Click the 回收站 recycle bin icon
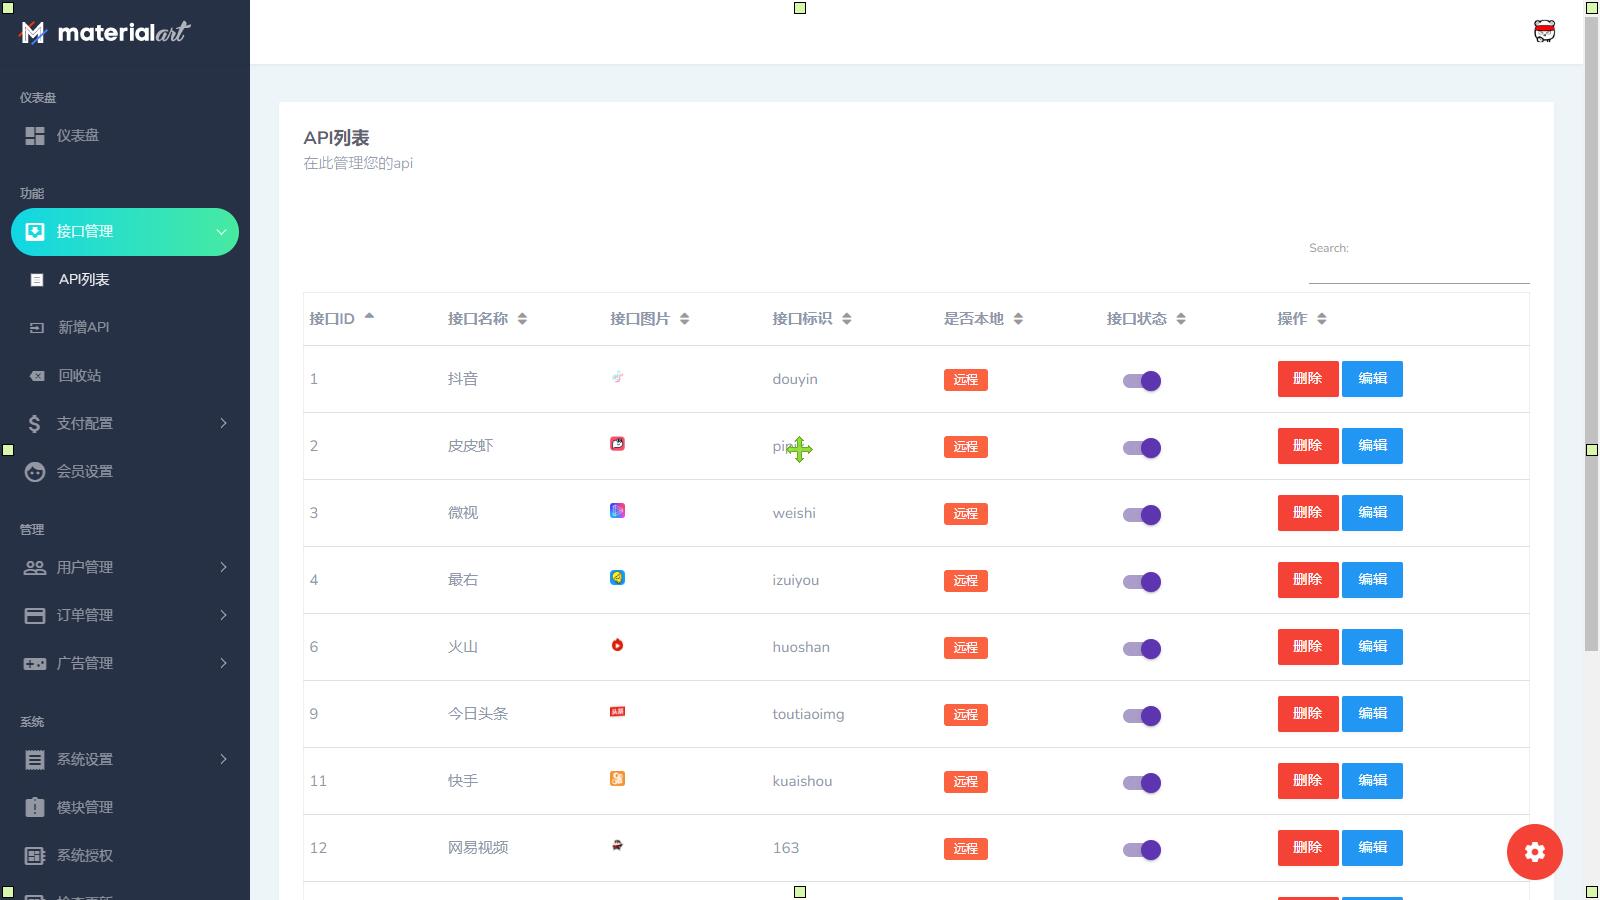This screenshot has width=1600, height=900. pos(37,376)
